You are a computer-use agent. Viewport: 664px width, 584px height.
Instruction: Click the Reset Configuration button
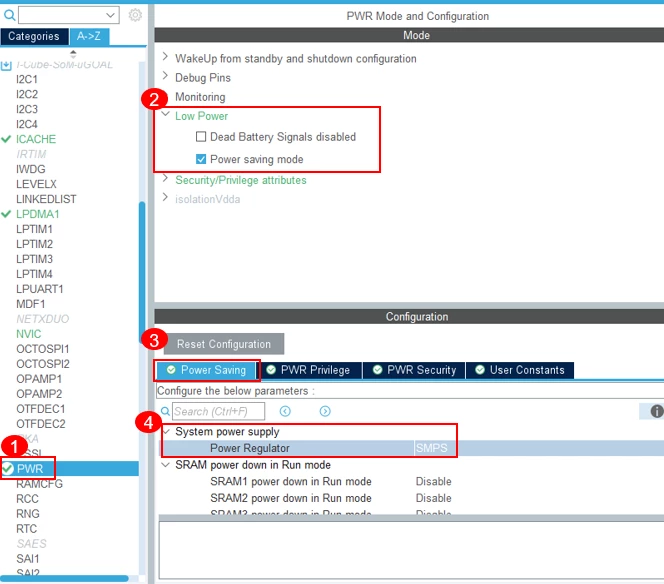click(224, 344)
